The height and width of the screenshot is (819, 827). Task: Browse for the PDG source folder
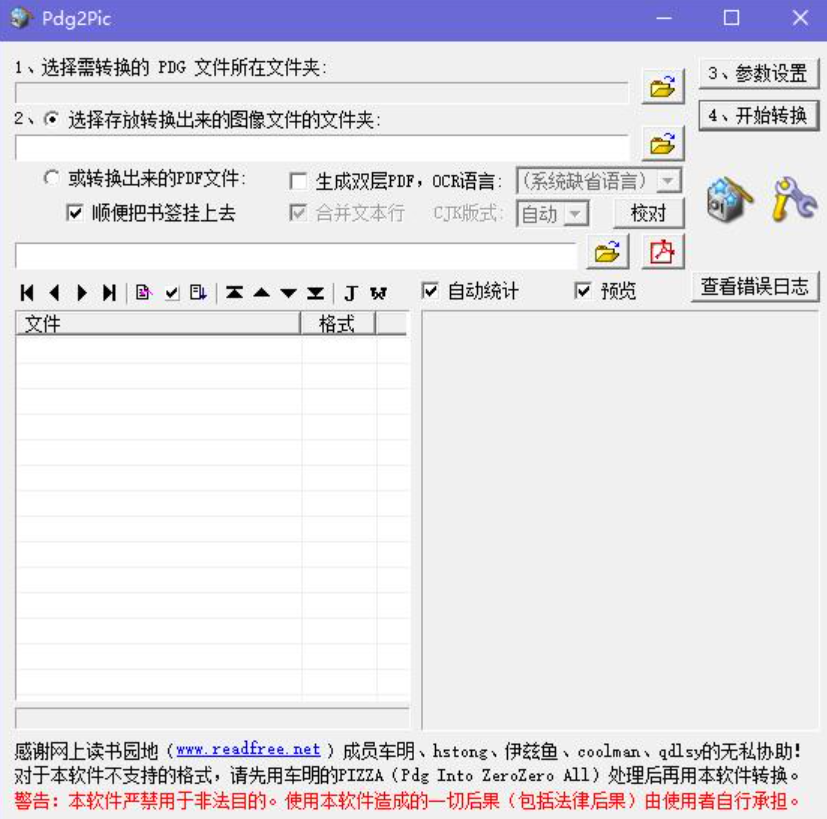(662, 86)
